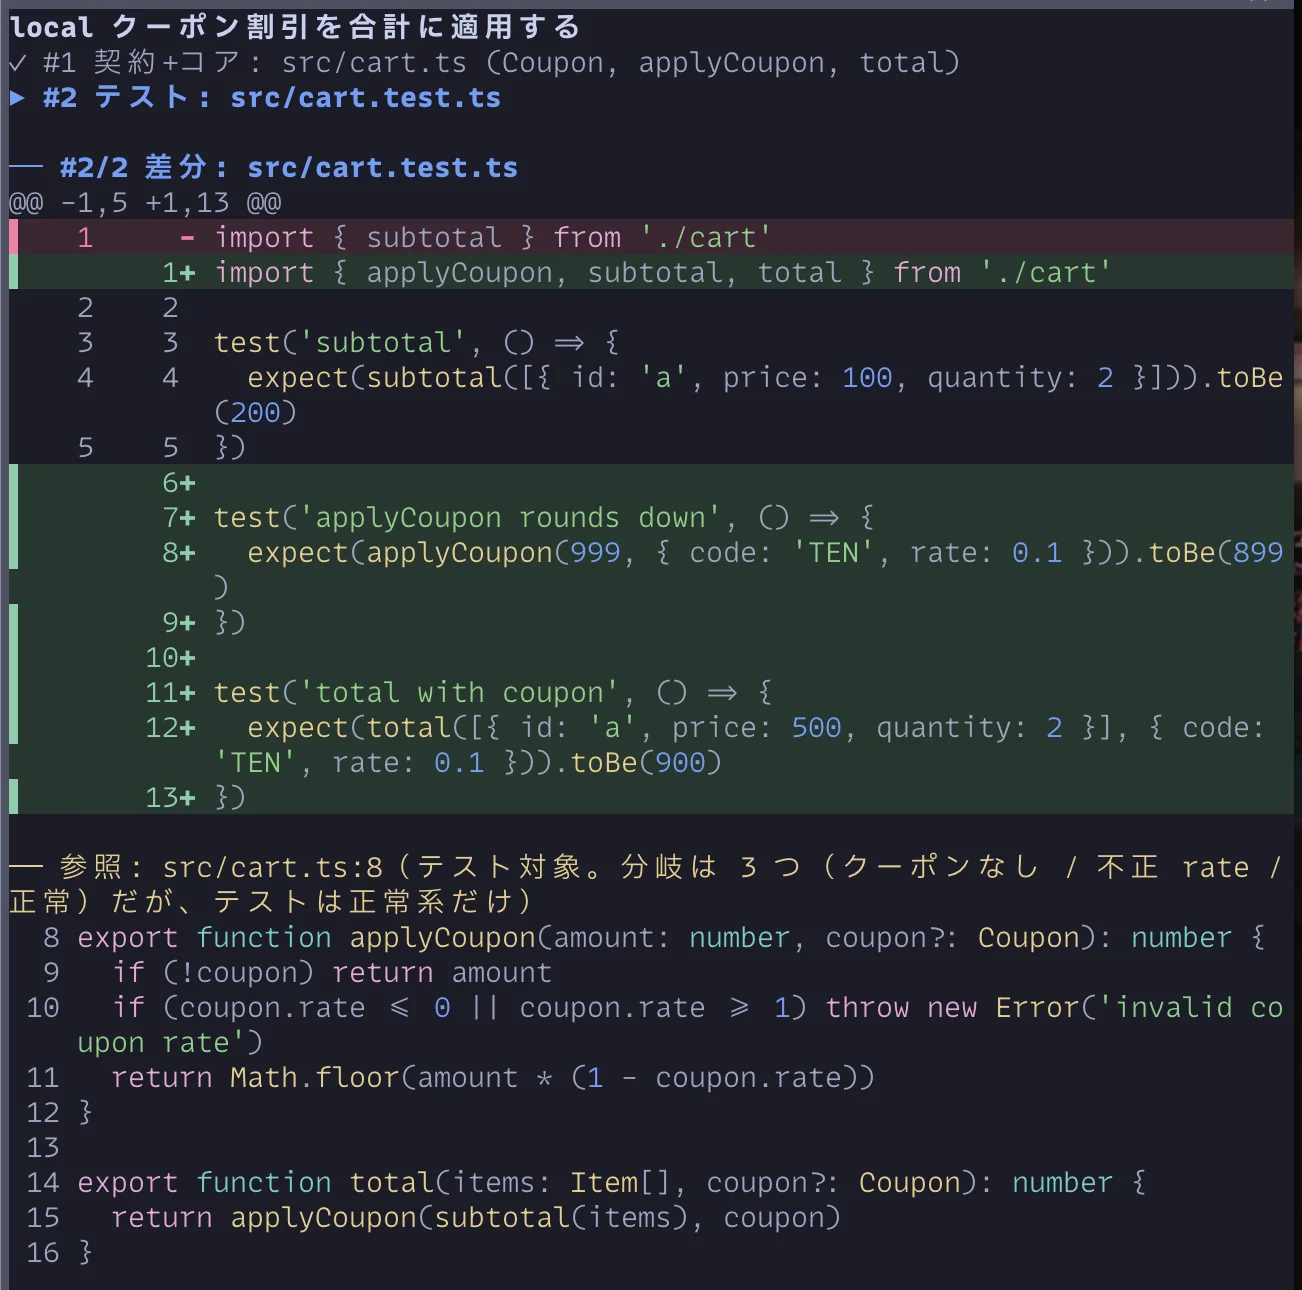
Task: Click the red minus marker on deleted import line
Action: point(187,238)
